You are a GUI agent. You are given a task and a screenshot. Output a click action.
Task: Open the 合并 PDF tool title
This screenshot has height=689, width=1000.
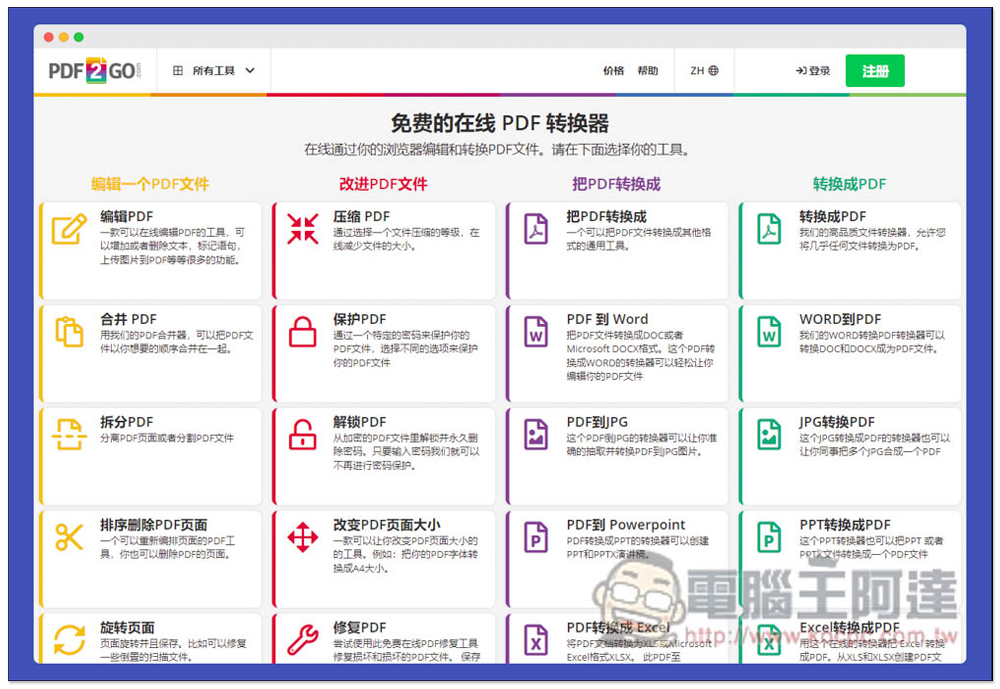(x=128, y=319)
